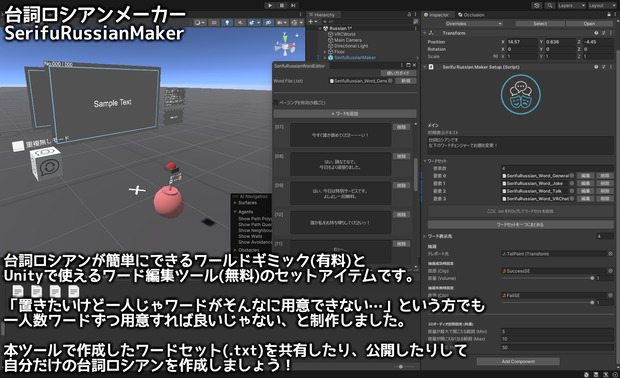The width and height of the screenshot is (620, 378).
Task: Open the global Search magnifier button
Action: [x=550, y=6]
